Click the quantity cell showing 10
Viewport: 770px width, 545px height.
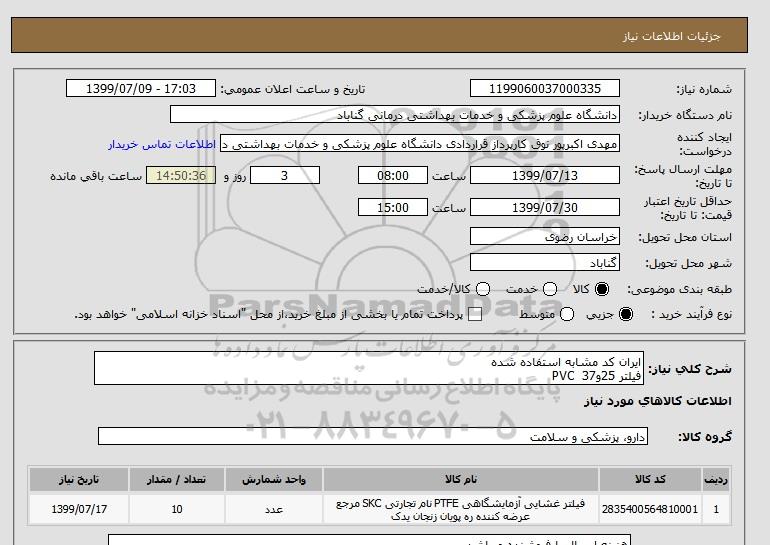[x=177, y=510]
